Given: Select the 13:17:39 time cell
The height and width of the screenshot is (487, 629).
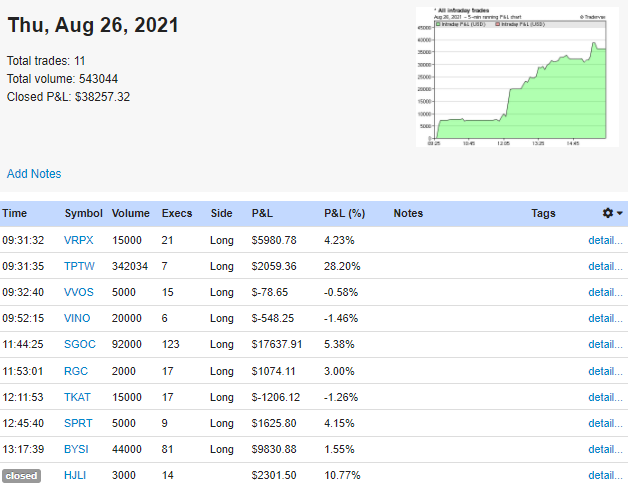Looking at the screenshot, I should pos(23,450).
